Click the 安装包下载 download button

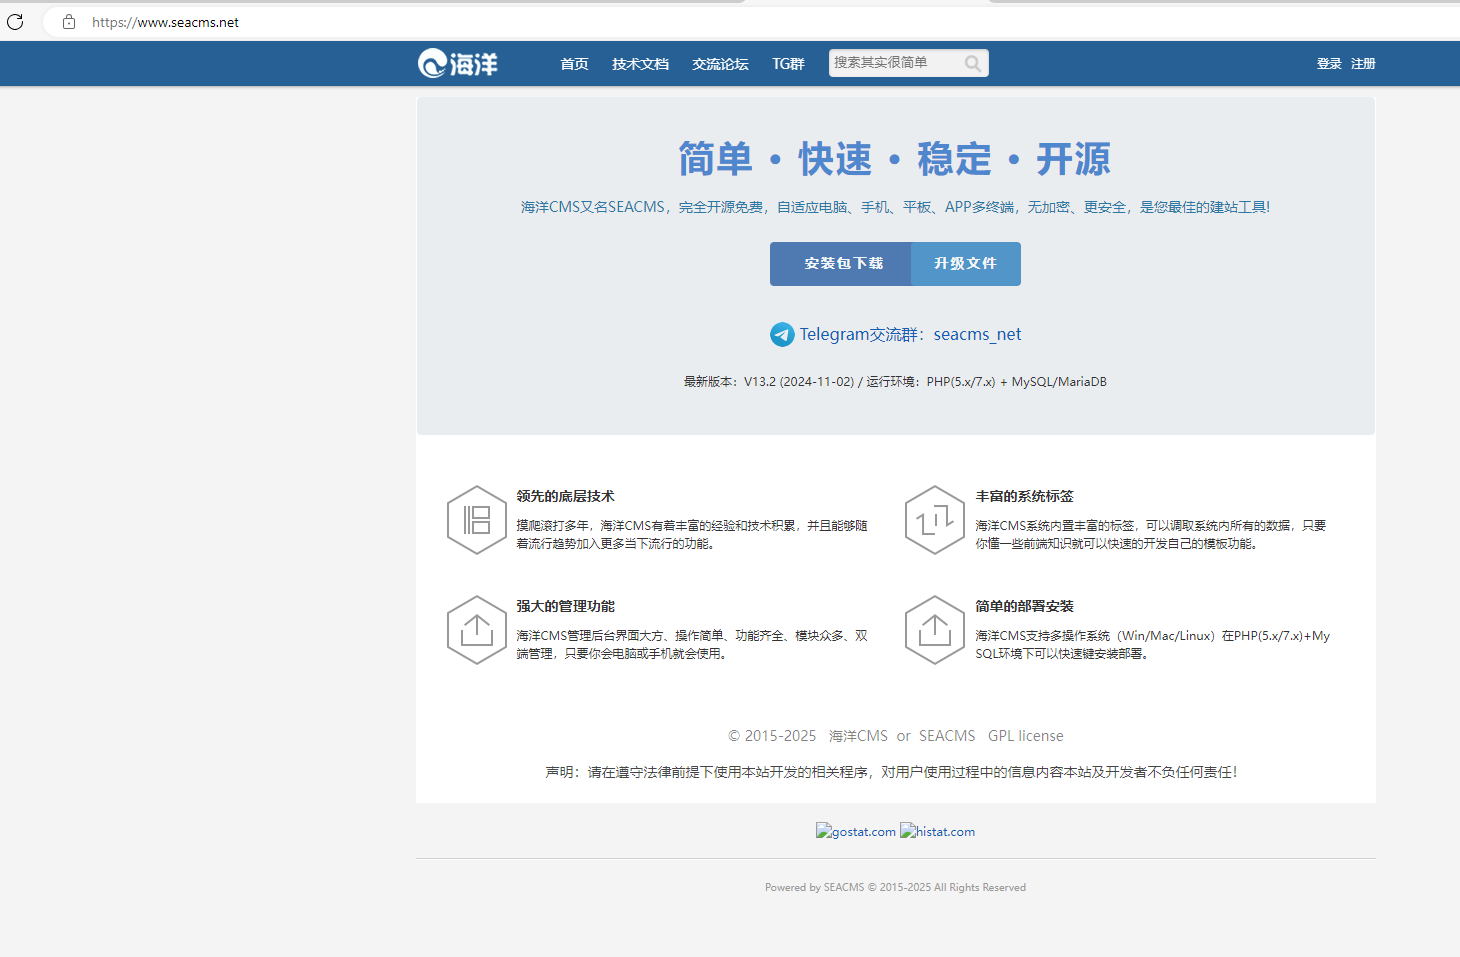click(x=841, y=264)
